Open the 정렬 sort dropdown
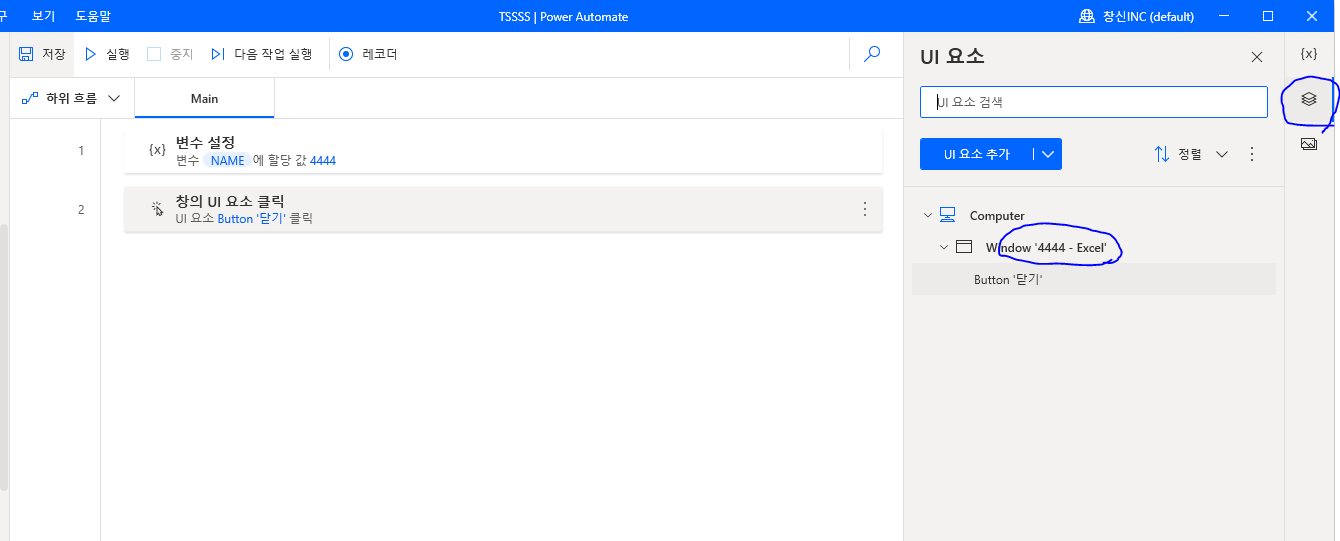Viewport: 1340px width, 541px height. 1190,154
